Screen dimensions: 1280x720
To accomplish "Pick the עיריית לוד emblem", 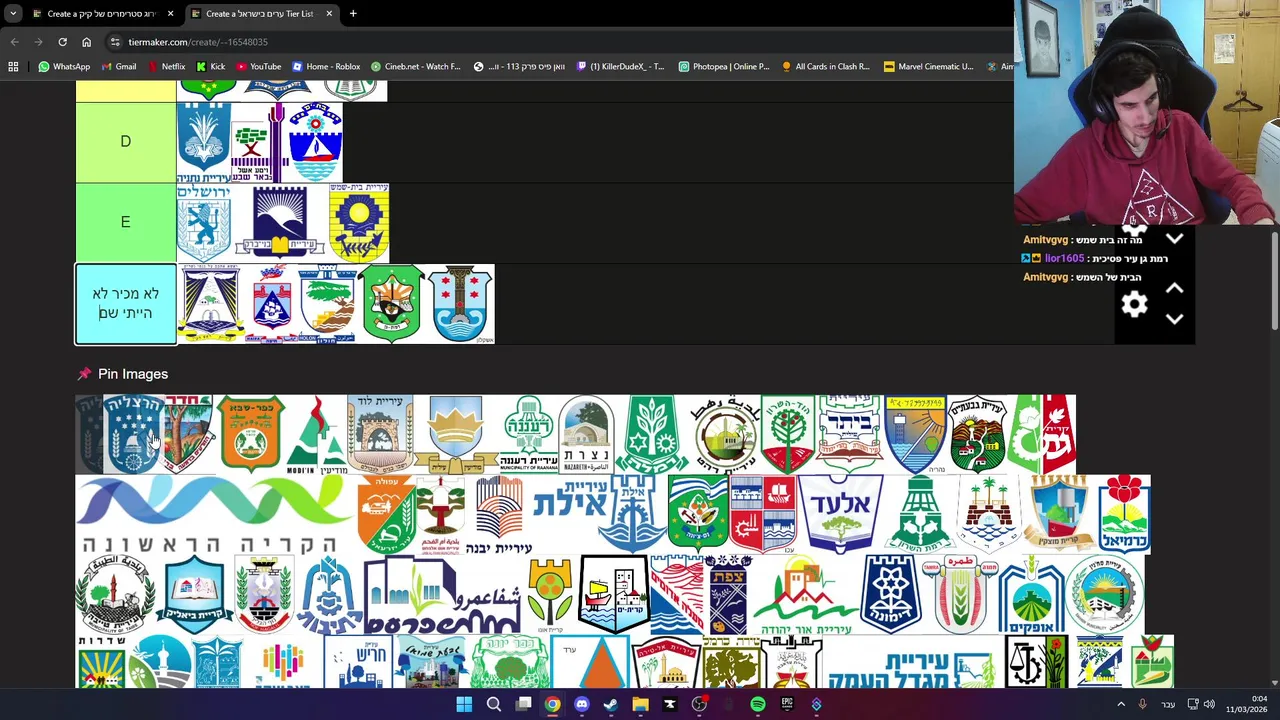I will [x=380, y=434].
